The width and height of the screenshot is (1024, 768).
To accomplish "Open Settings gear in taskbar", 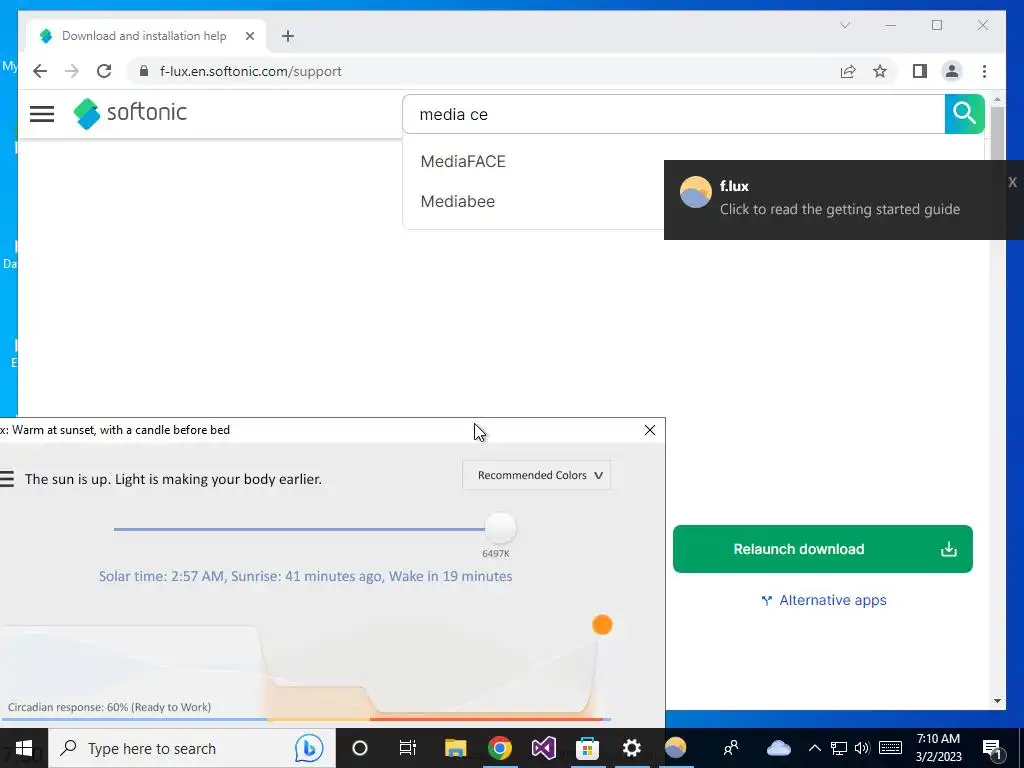I will click(632, 748).
